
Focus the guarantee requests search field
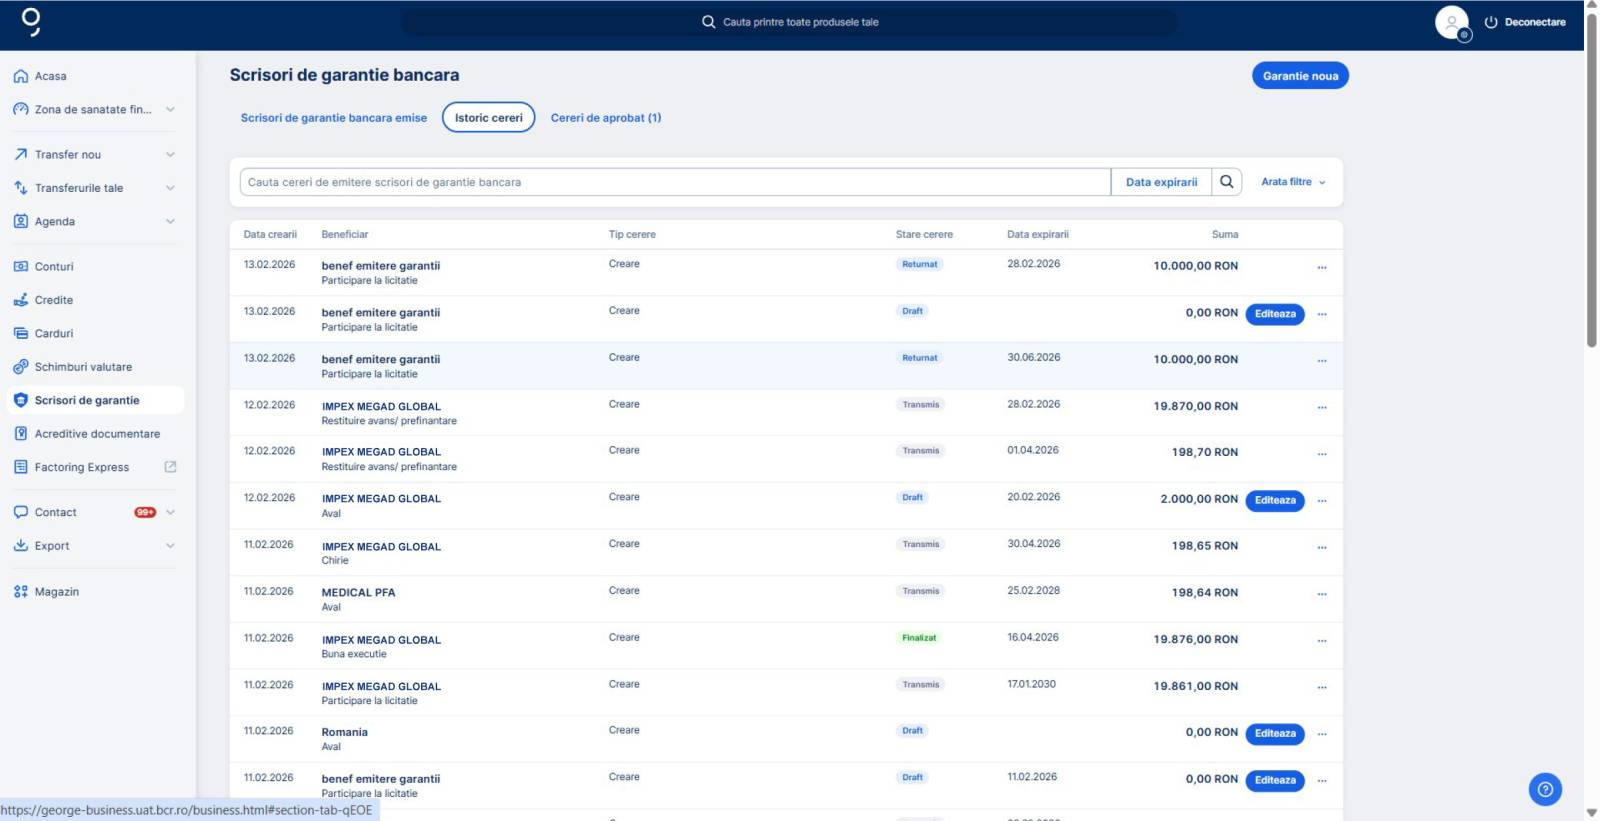point(675,182)
